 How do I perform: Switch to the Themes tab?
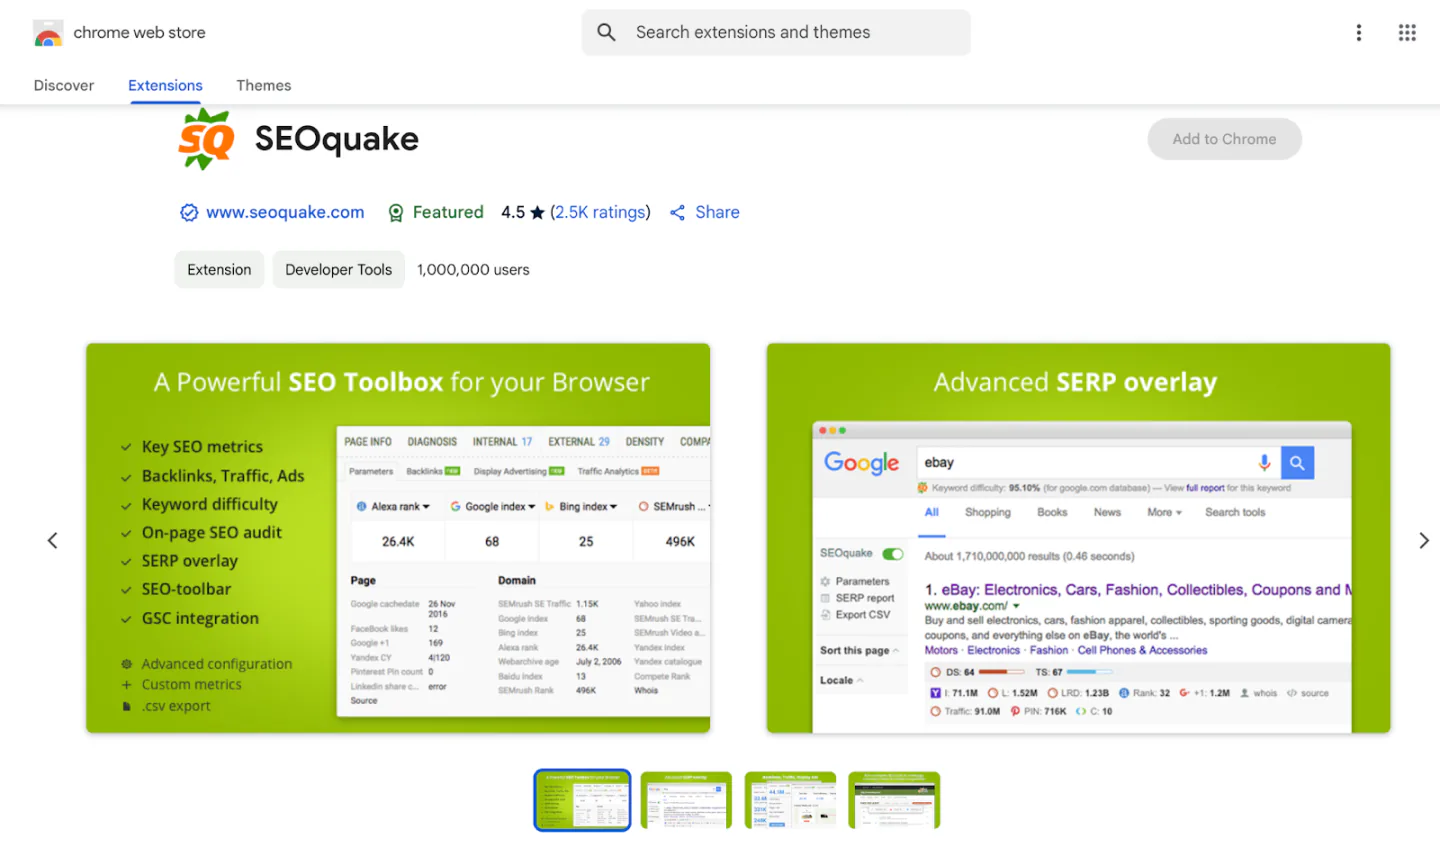click(264, 85)
